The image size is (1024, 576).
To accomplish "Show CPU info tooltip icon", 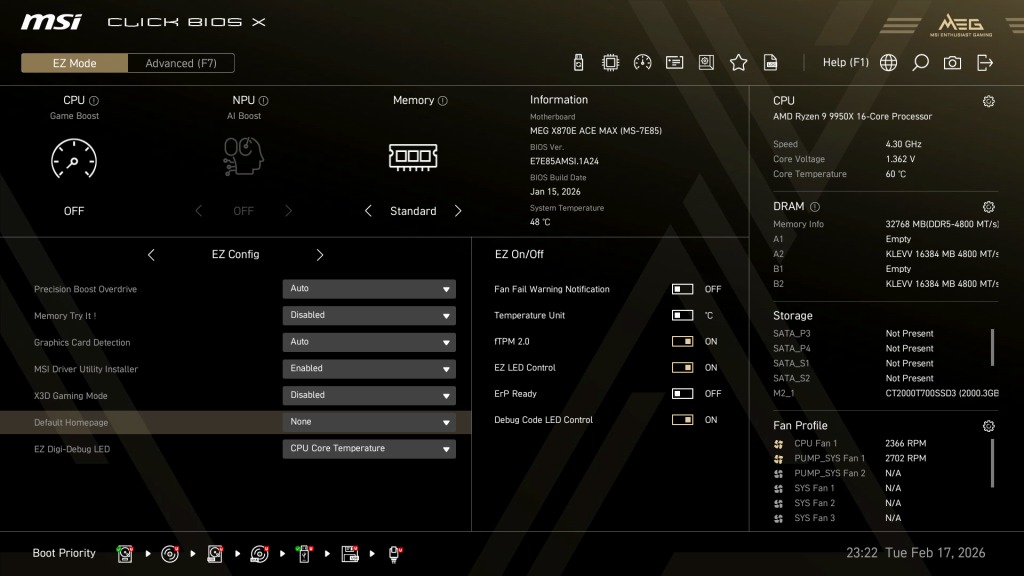I will (x=94, y=101).
